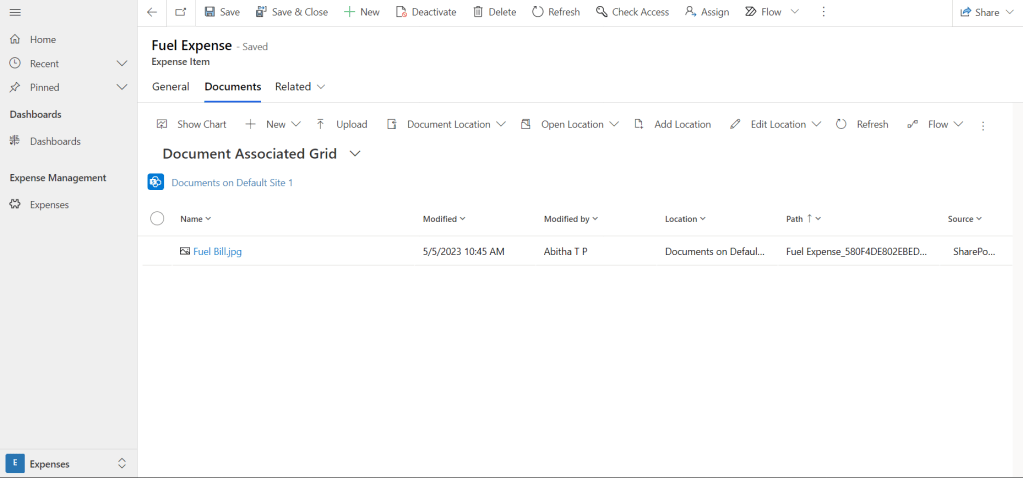
Task: Open Document Associated Grid view dropdown
Action: [355, 154]
